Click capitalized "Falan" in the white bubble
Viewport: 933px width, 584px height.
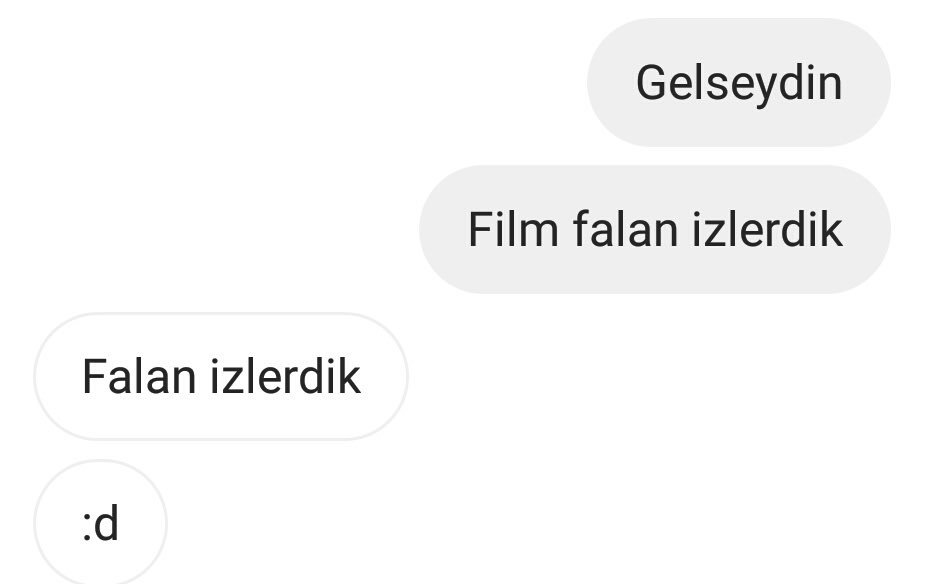point(139,376)
